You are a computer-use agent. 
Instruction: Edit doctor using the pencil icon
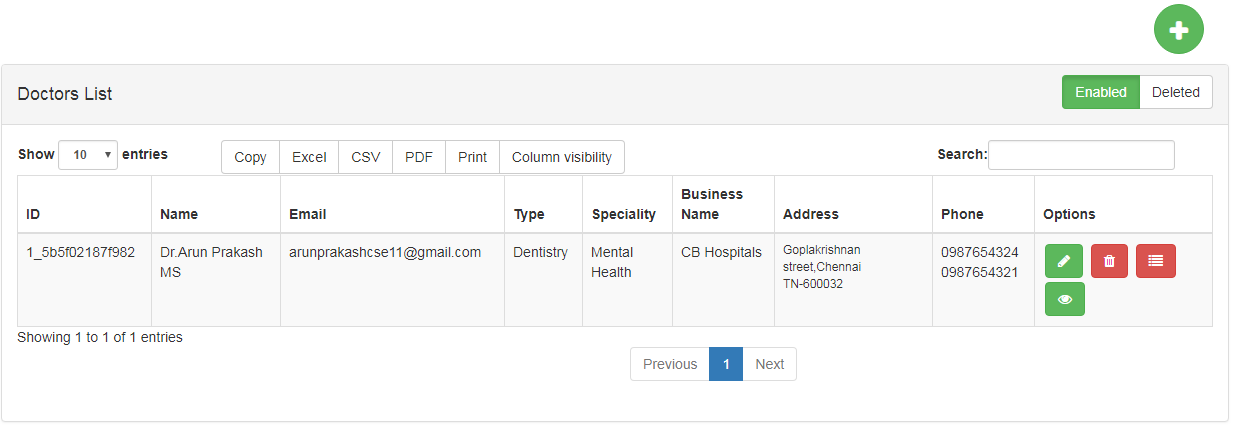pyautogui.click(x=1063, y=261)
